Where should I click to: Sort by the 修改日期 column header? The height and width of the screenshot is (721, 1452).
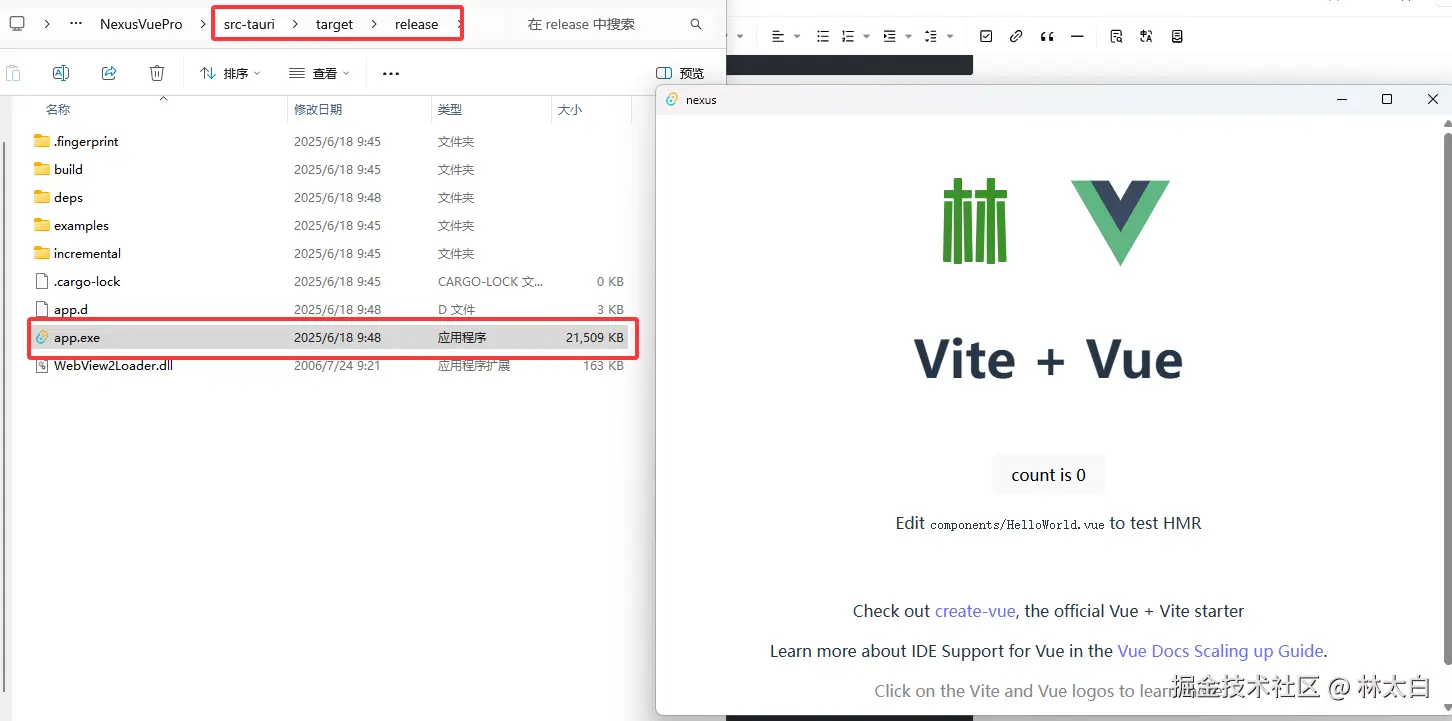pos(318,110)
